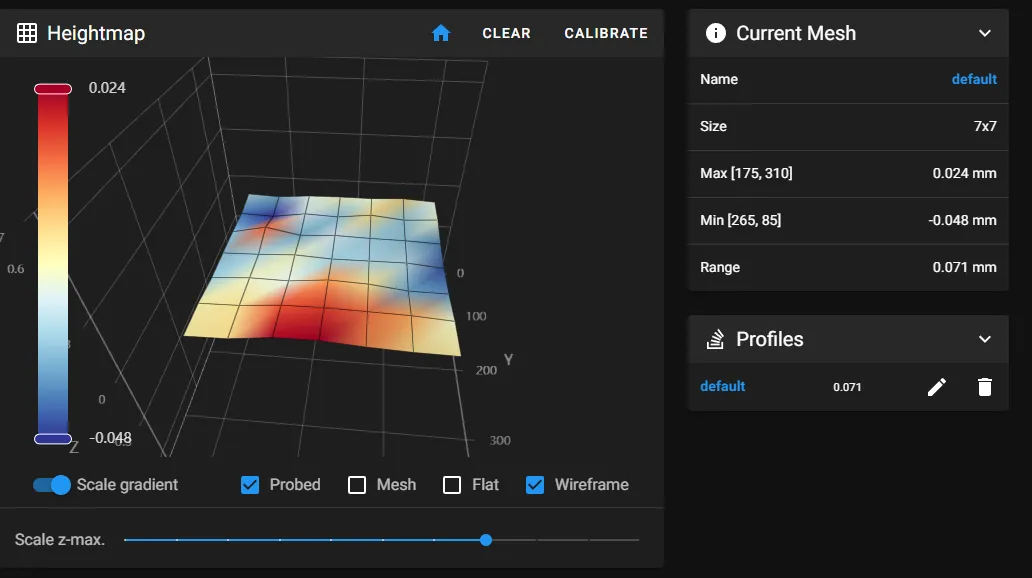Viewport: 1032px width, 578px height.
Task: Click the Heightmap grid icon
Action: (27, 33)
